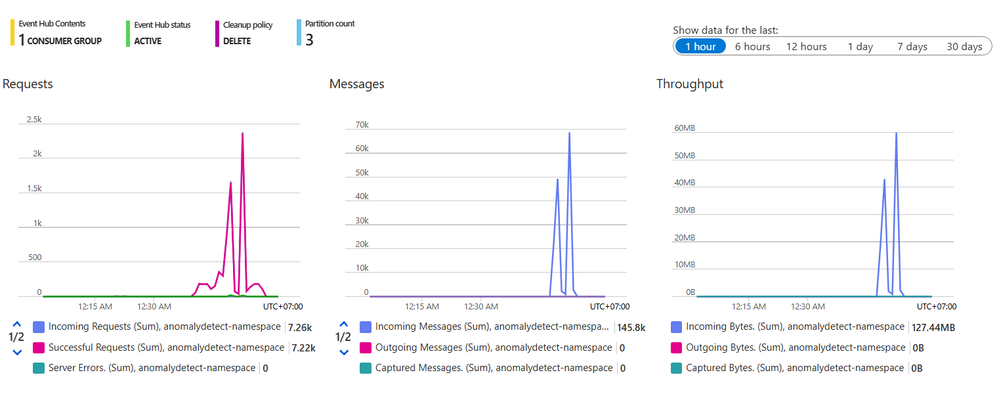Go to next Messages legend page
999x393 pixels.
(x=344, y=351)
